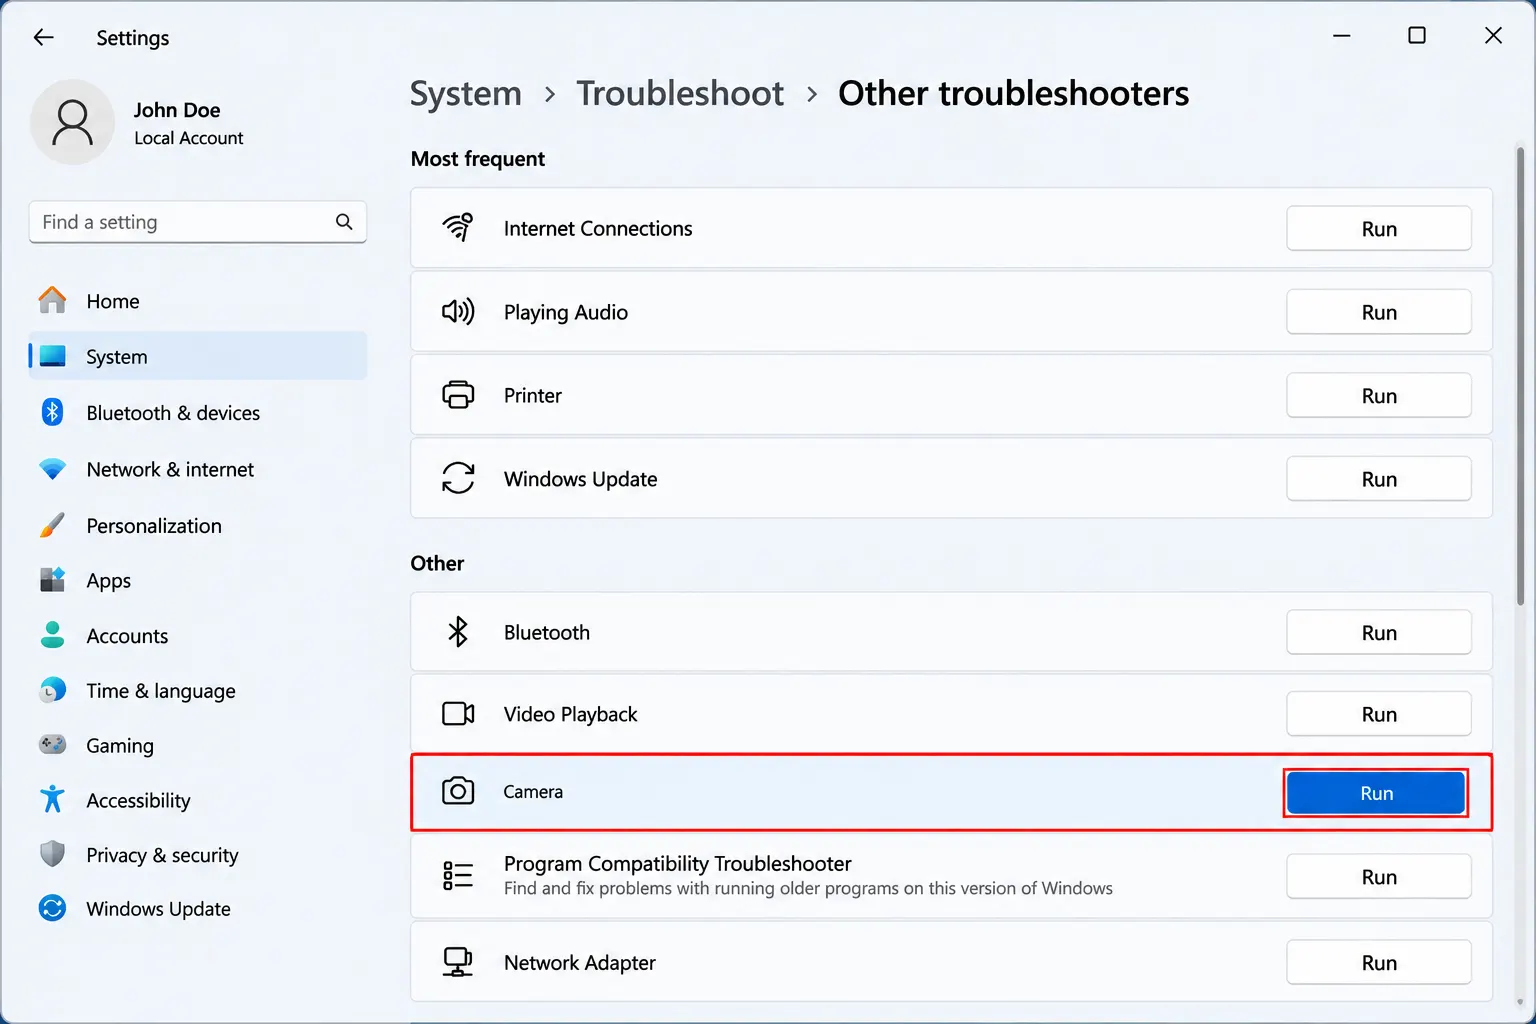Open Privacy & security settings
The width and height of the screenshot is (1536, 1024).
click(x=198, y=855)
